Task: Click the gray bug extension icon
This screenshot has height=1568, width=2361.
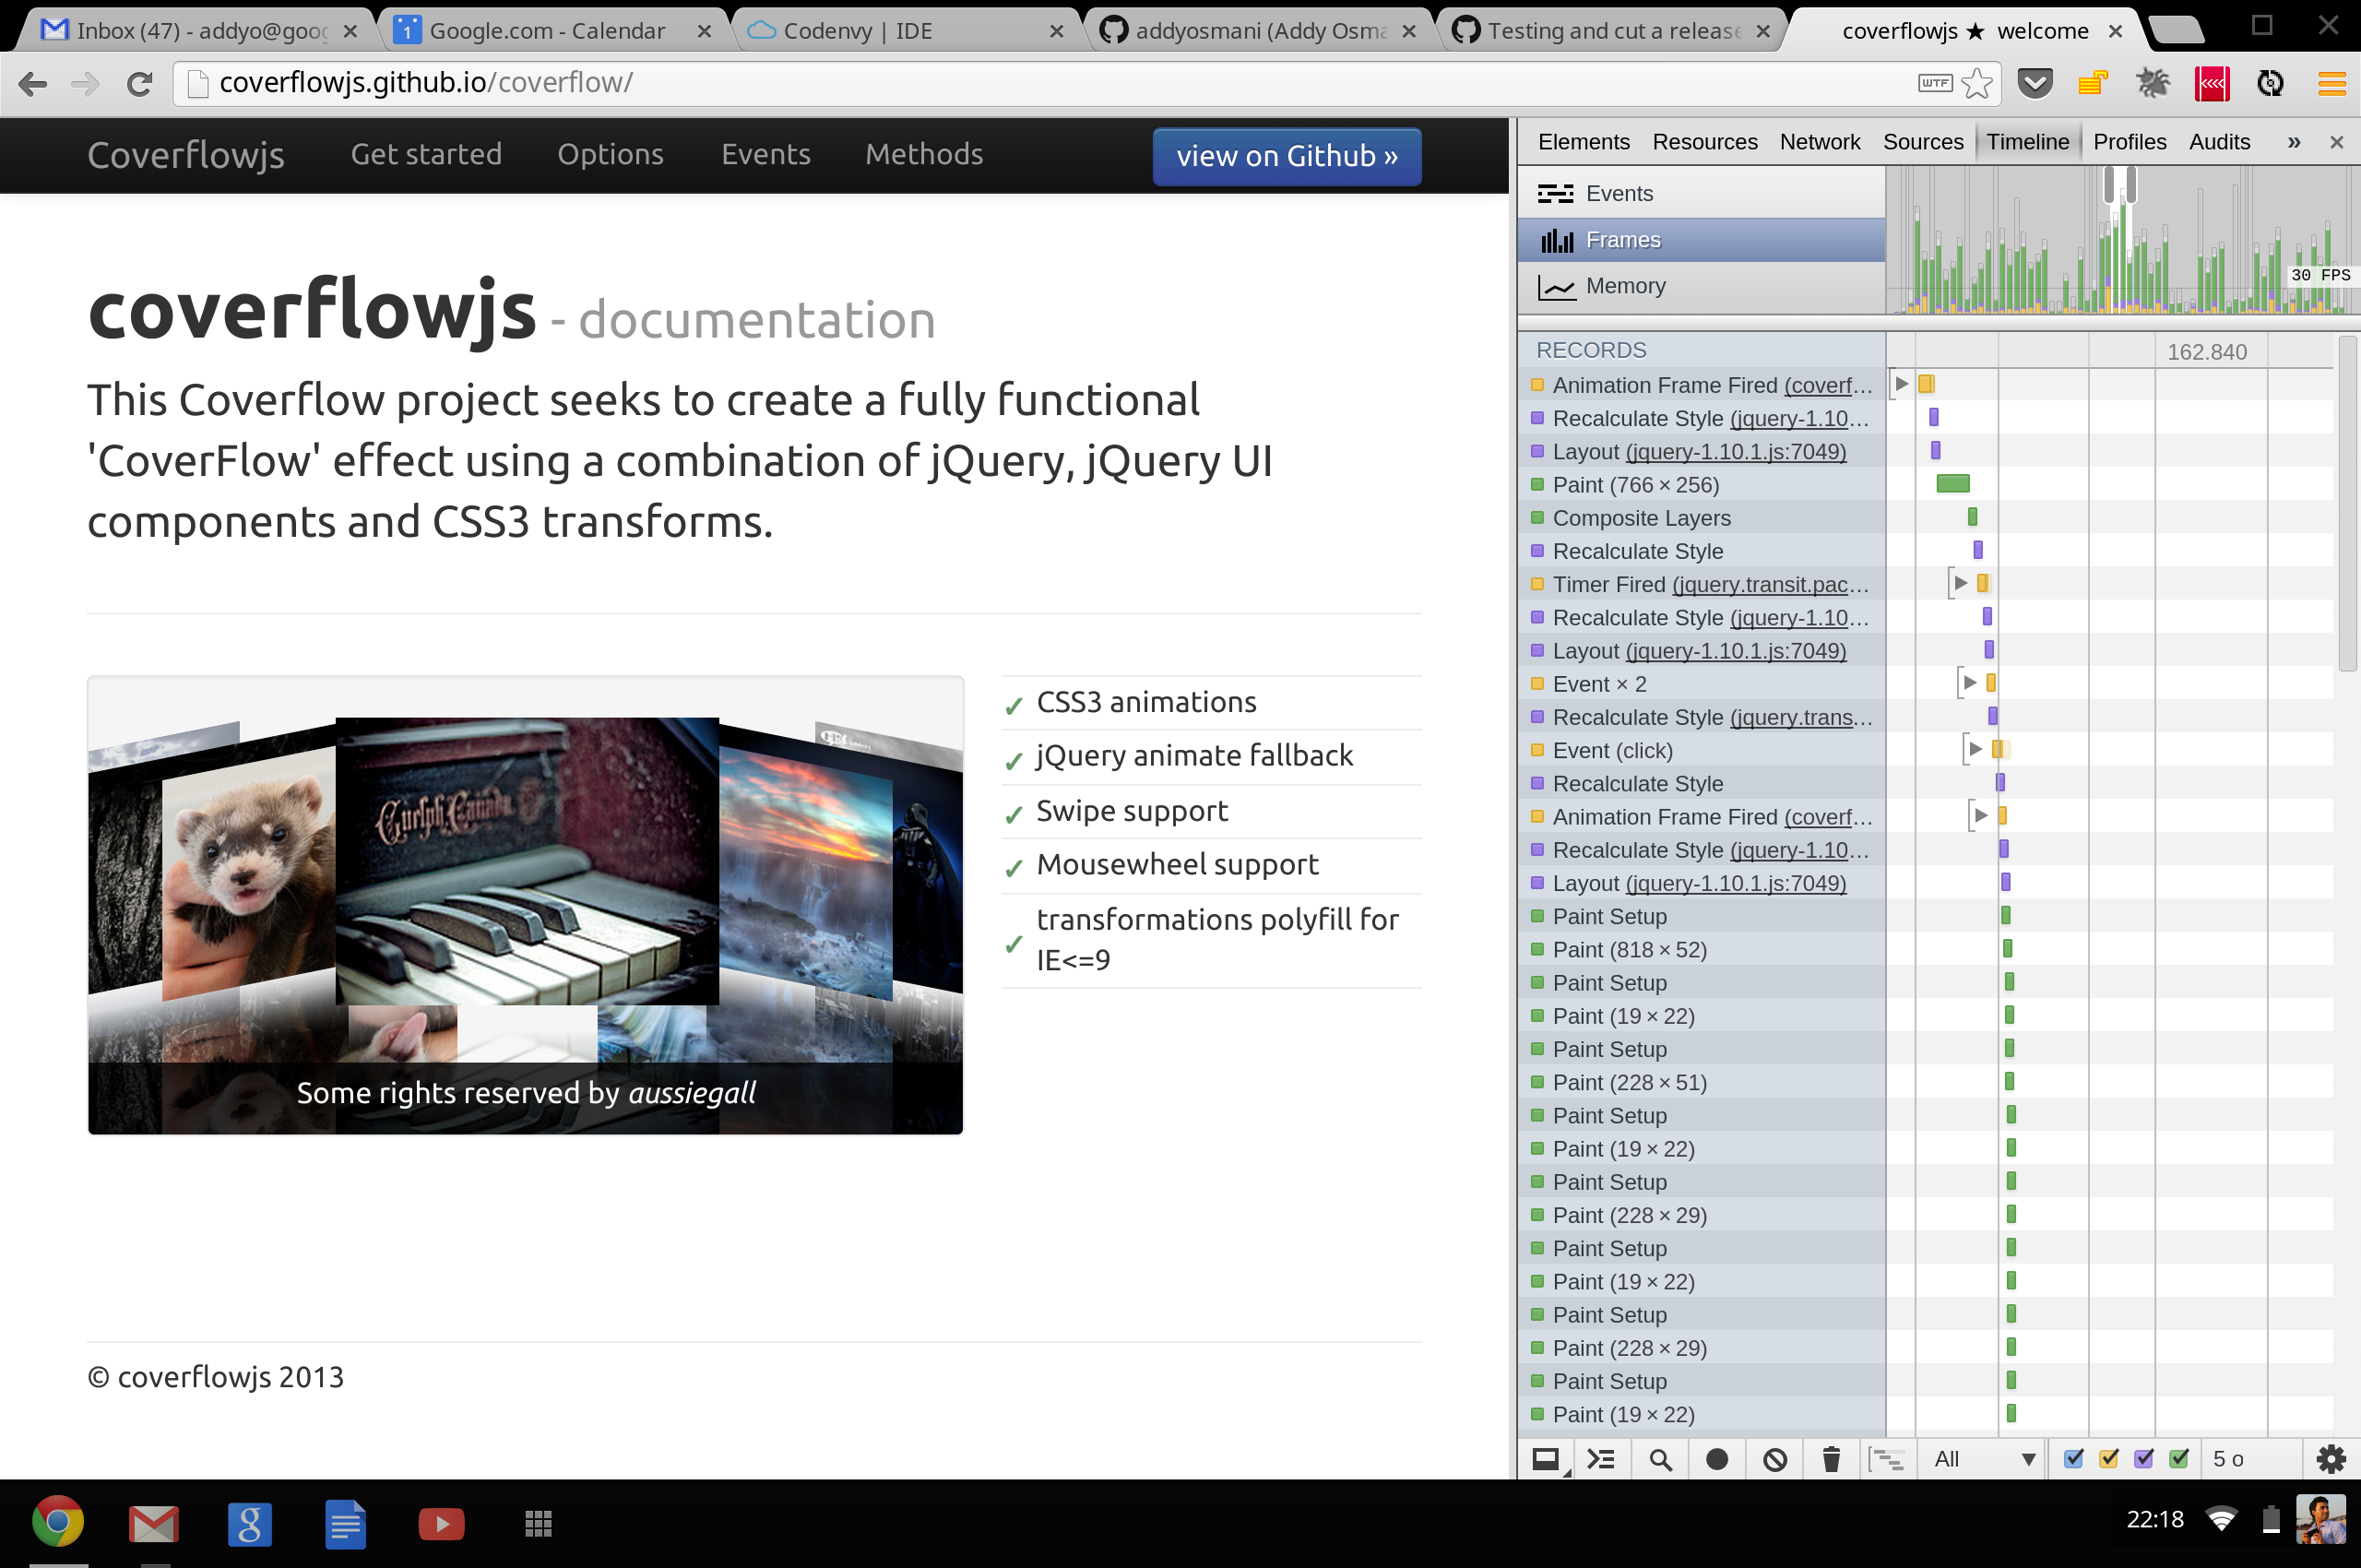Action: (x=2153, y=83)
